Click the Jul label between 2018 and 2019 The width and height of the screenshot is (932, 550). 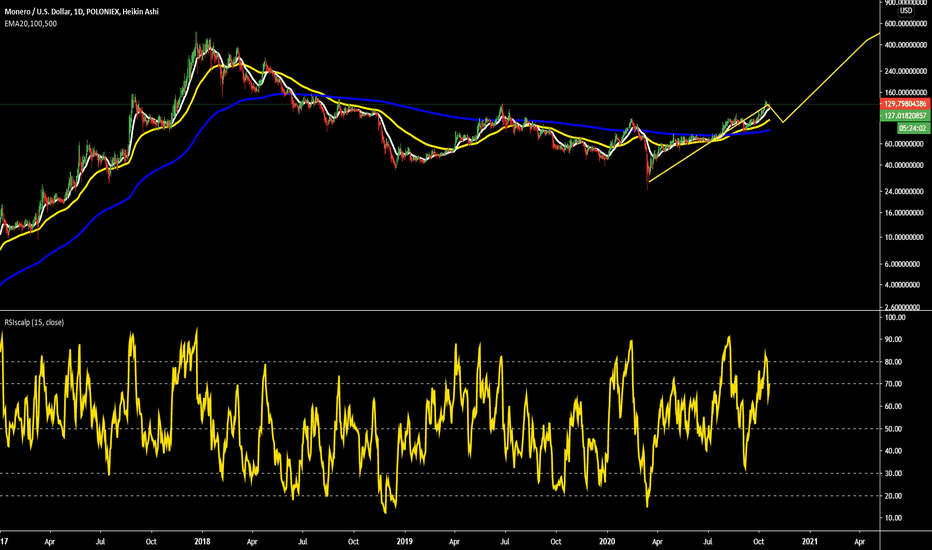pyautogui.click(x=303, y=542)
